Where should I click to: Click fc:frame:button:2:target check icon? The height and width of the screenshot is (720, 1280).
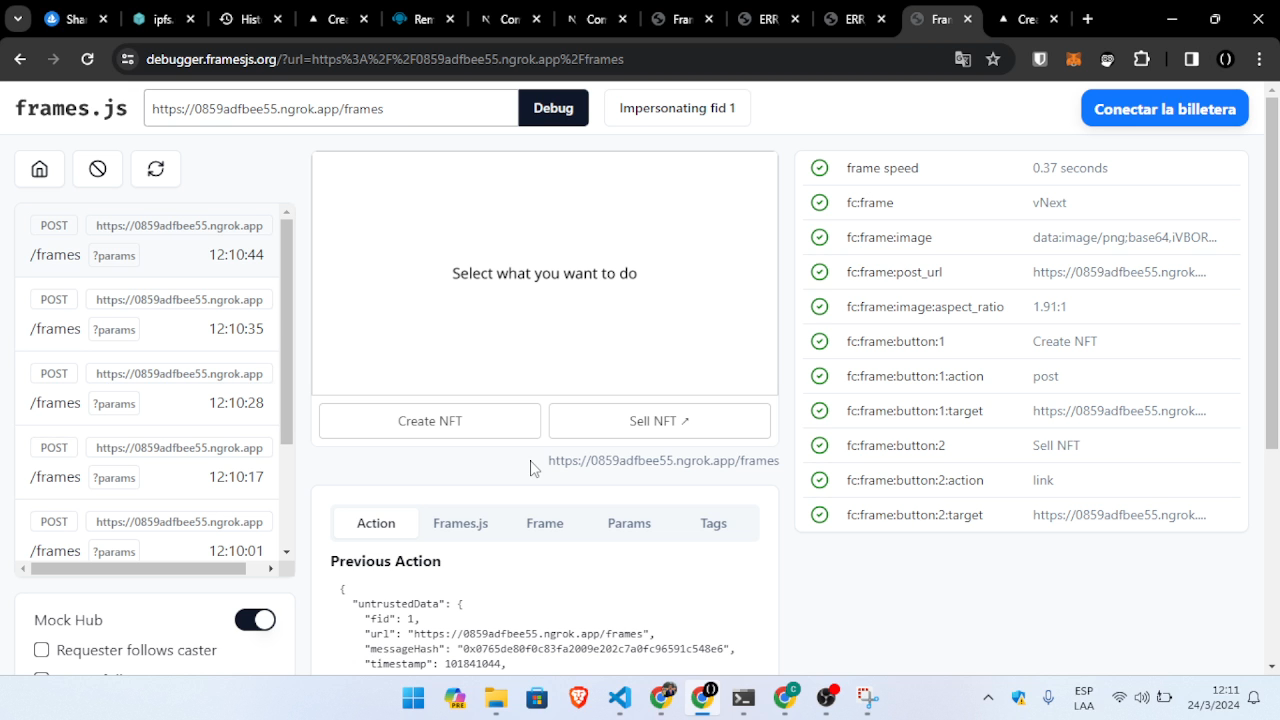[820, 515]
